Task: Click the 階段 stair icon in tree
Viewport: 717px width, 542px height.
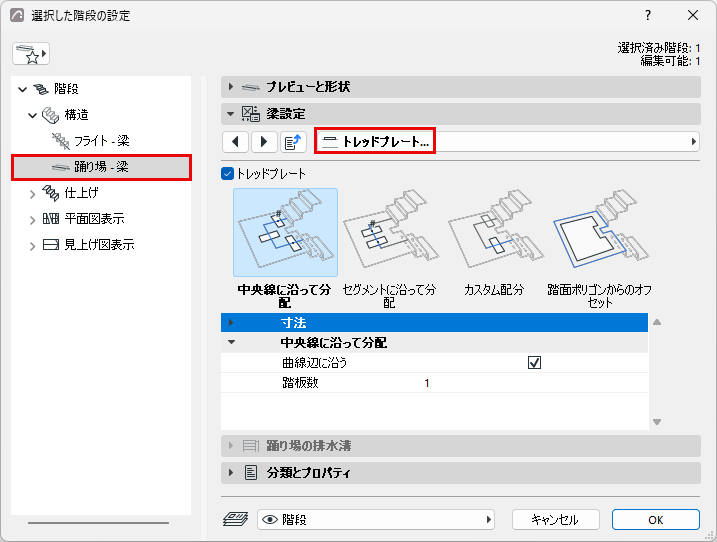Action: coord(41,89)
